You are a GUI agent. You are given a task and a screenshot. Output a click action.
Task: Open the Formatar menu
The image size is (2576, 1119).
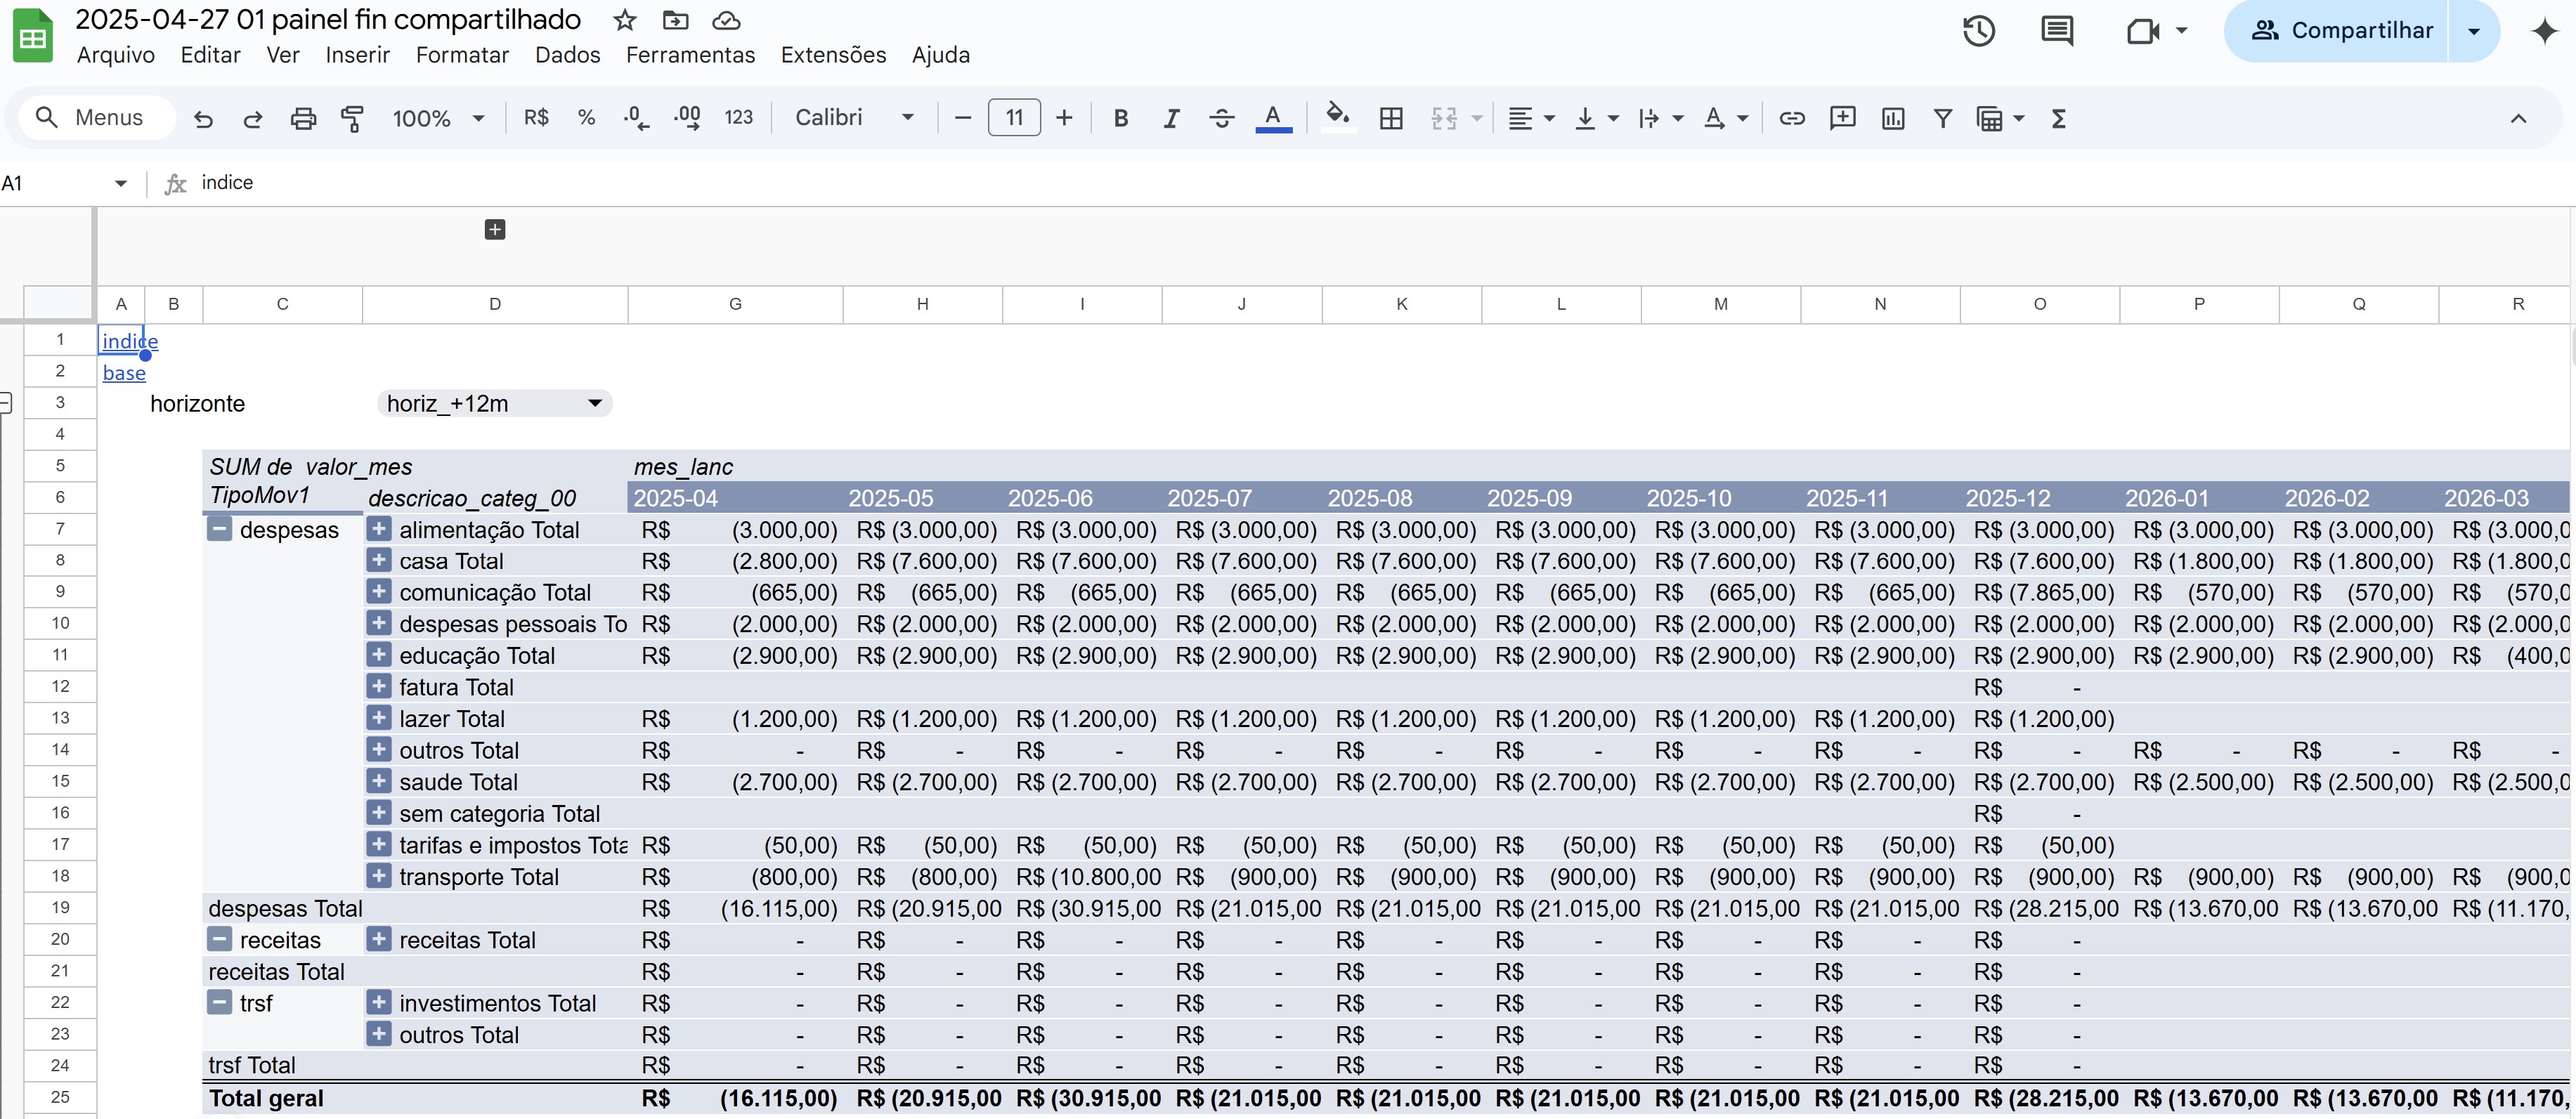click(462, 55)
